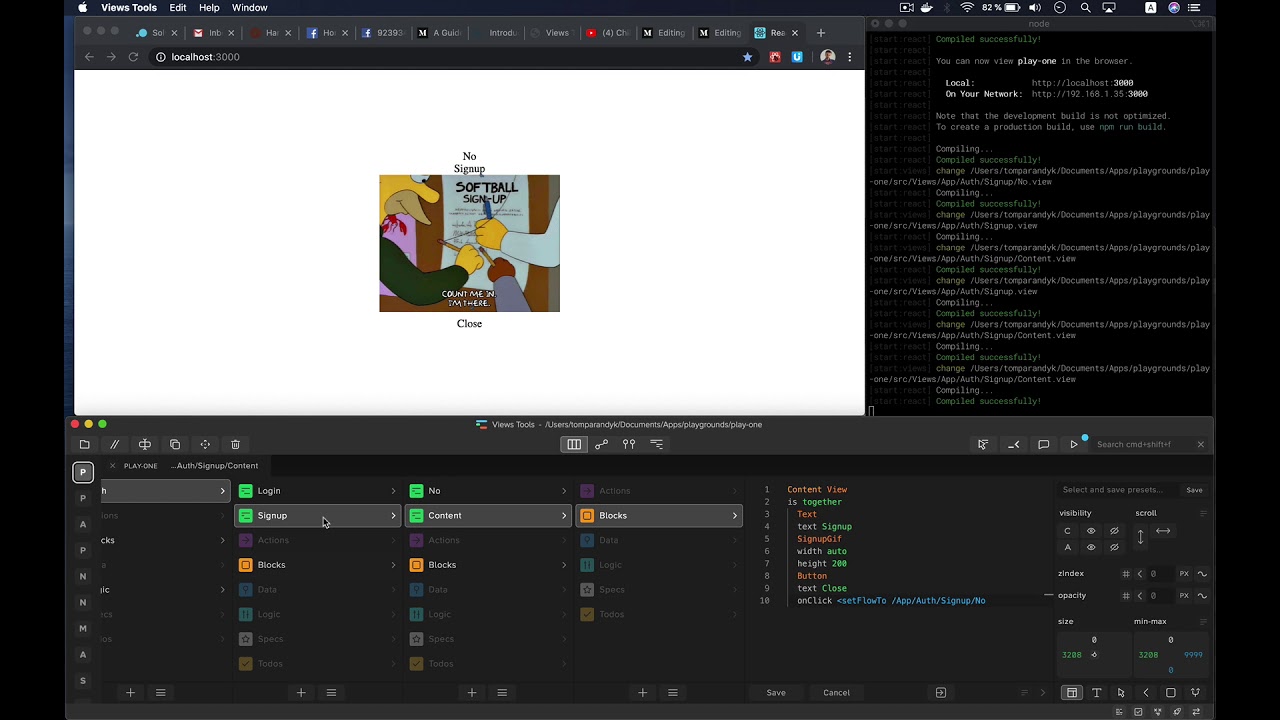
Task: Enable vertical scroll arrow toggle
Action: 1140,537
